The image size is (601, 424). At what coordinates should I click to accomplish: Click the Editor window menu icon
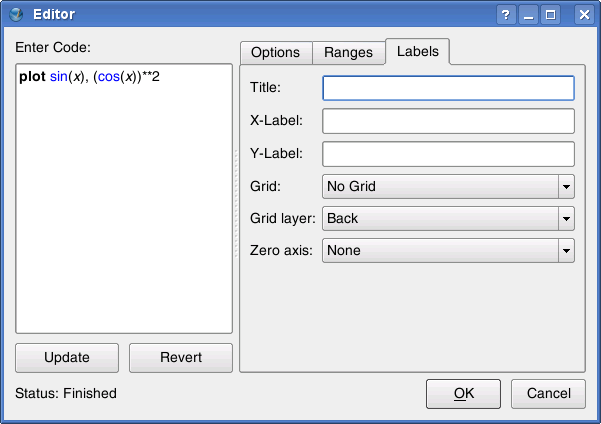[x=15, y=14]
